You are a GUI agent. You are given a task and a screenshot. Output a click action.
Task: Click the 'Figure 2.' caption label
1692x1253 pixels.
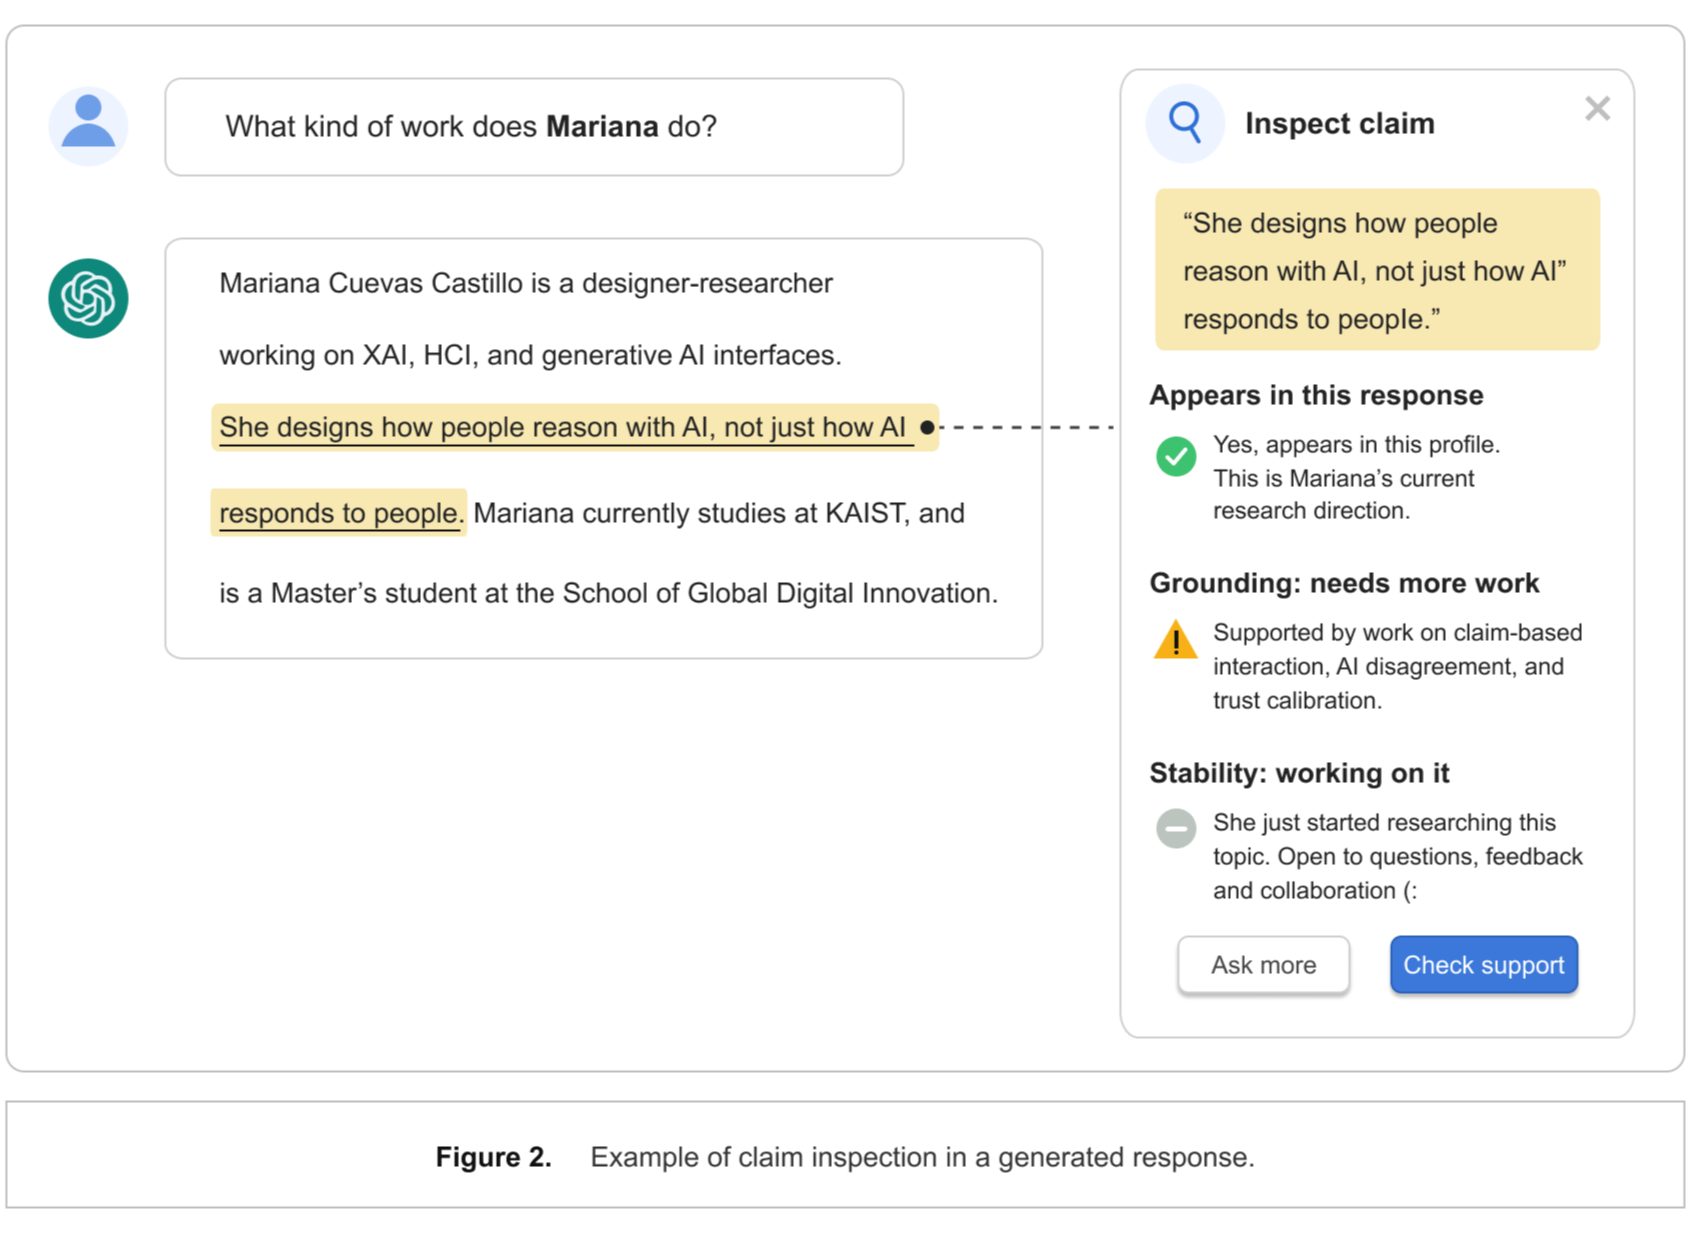pyautogui.click(x=493, y=1157)
